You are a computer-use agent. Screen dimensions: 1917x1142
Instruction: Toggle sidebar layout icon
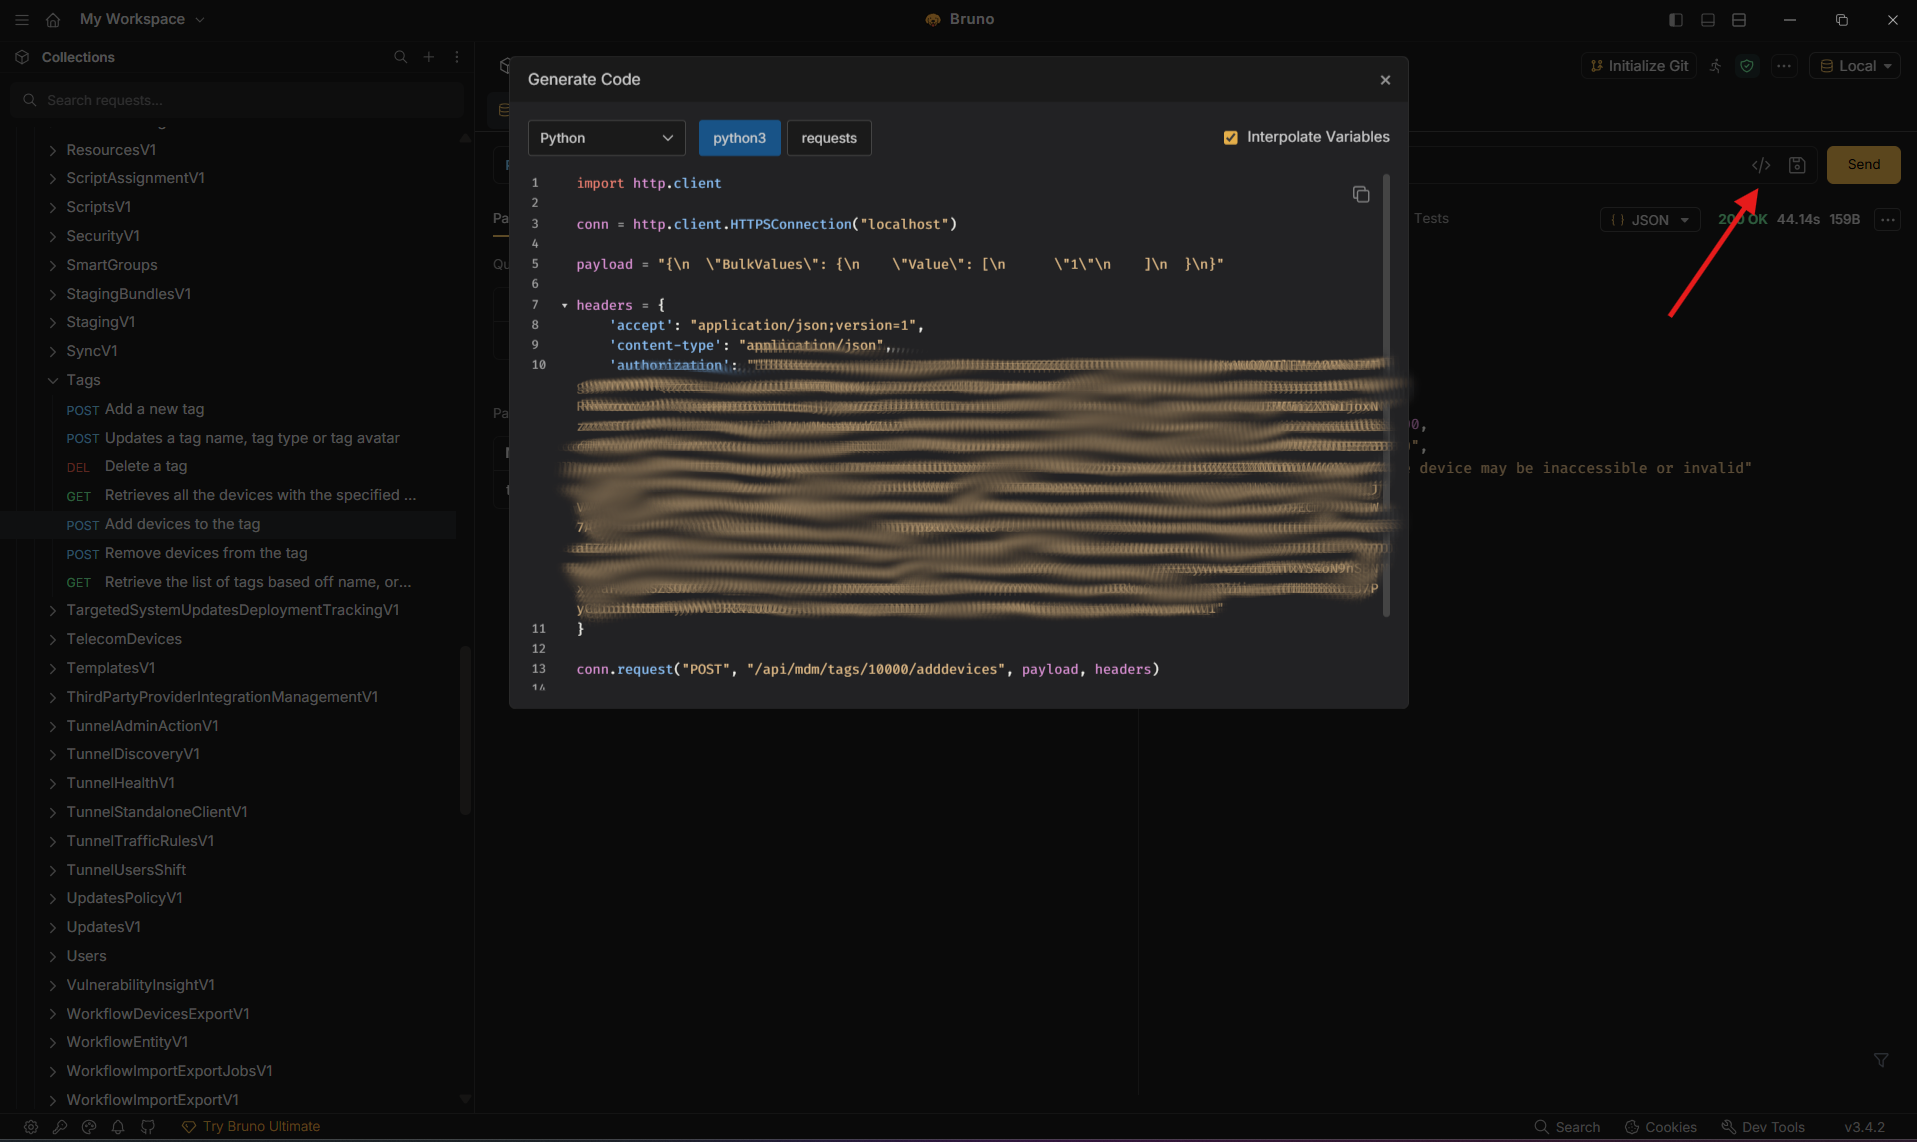click(x=1676, y=20)
